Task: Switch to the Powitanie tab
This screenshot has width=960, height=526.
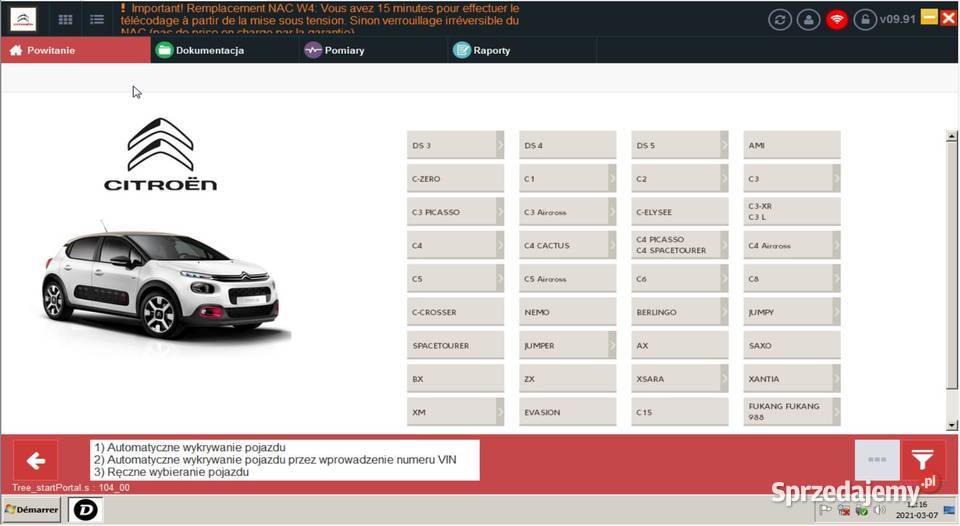Action: pyautogui.click(x=75, y=50)
